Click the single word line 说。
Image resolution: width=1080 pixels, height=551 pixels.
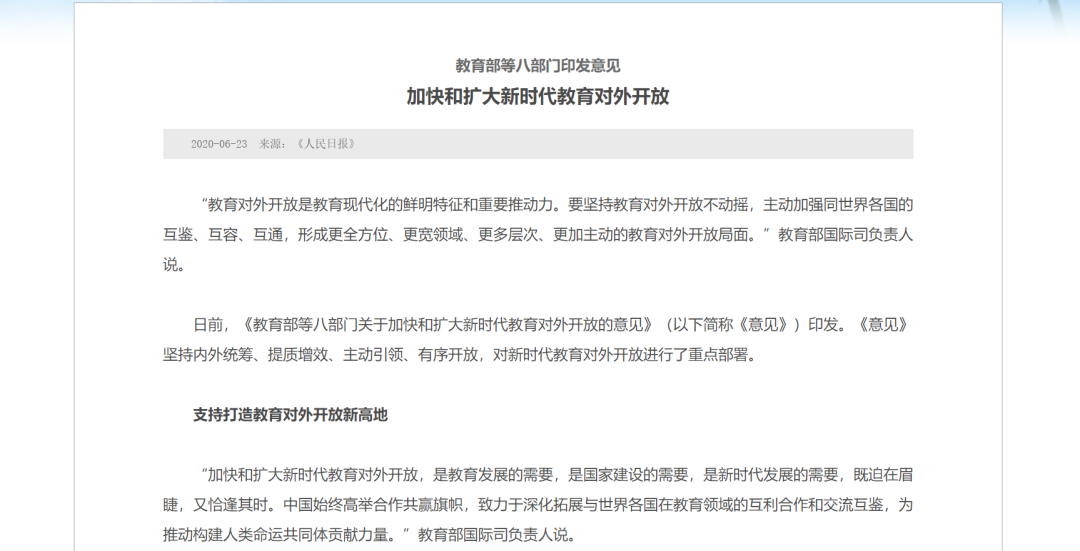(x=174, y=265)
